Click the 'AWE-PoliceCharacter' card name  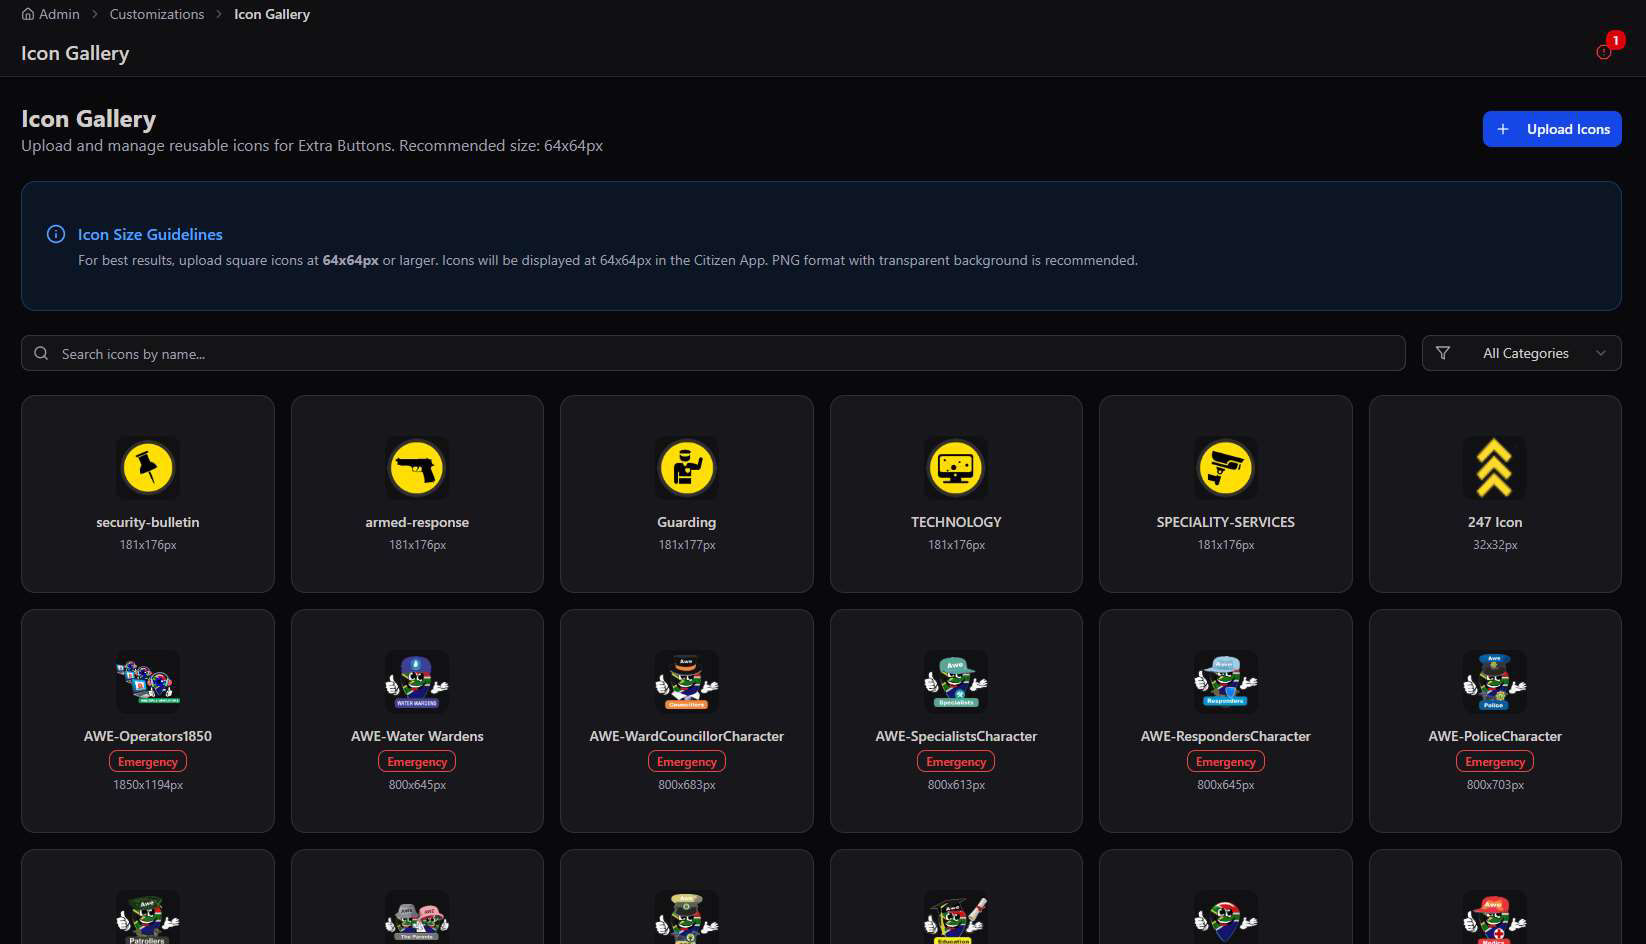click(1495, 736)
